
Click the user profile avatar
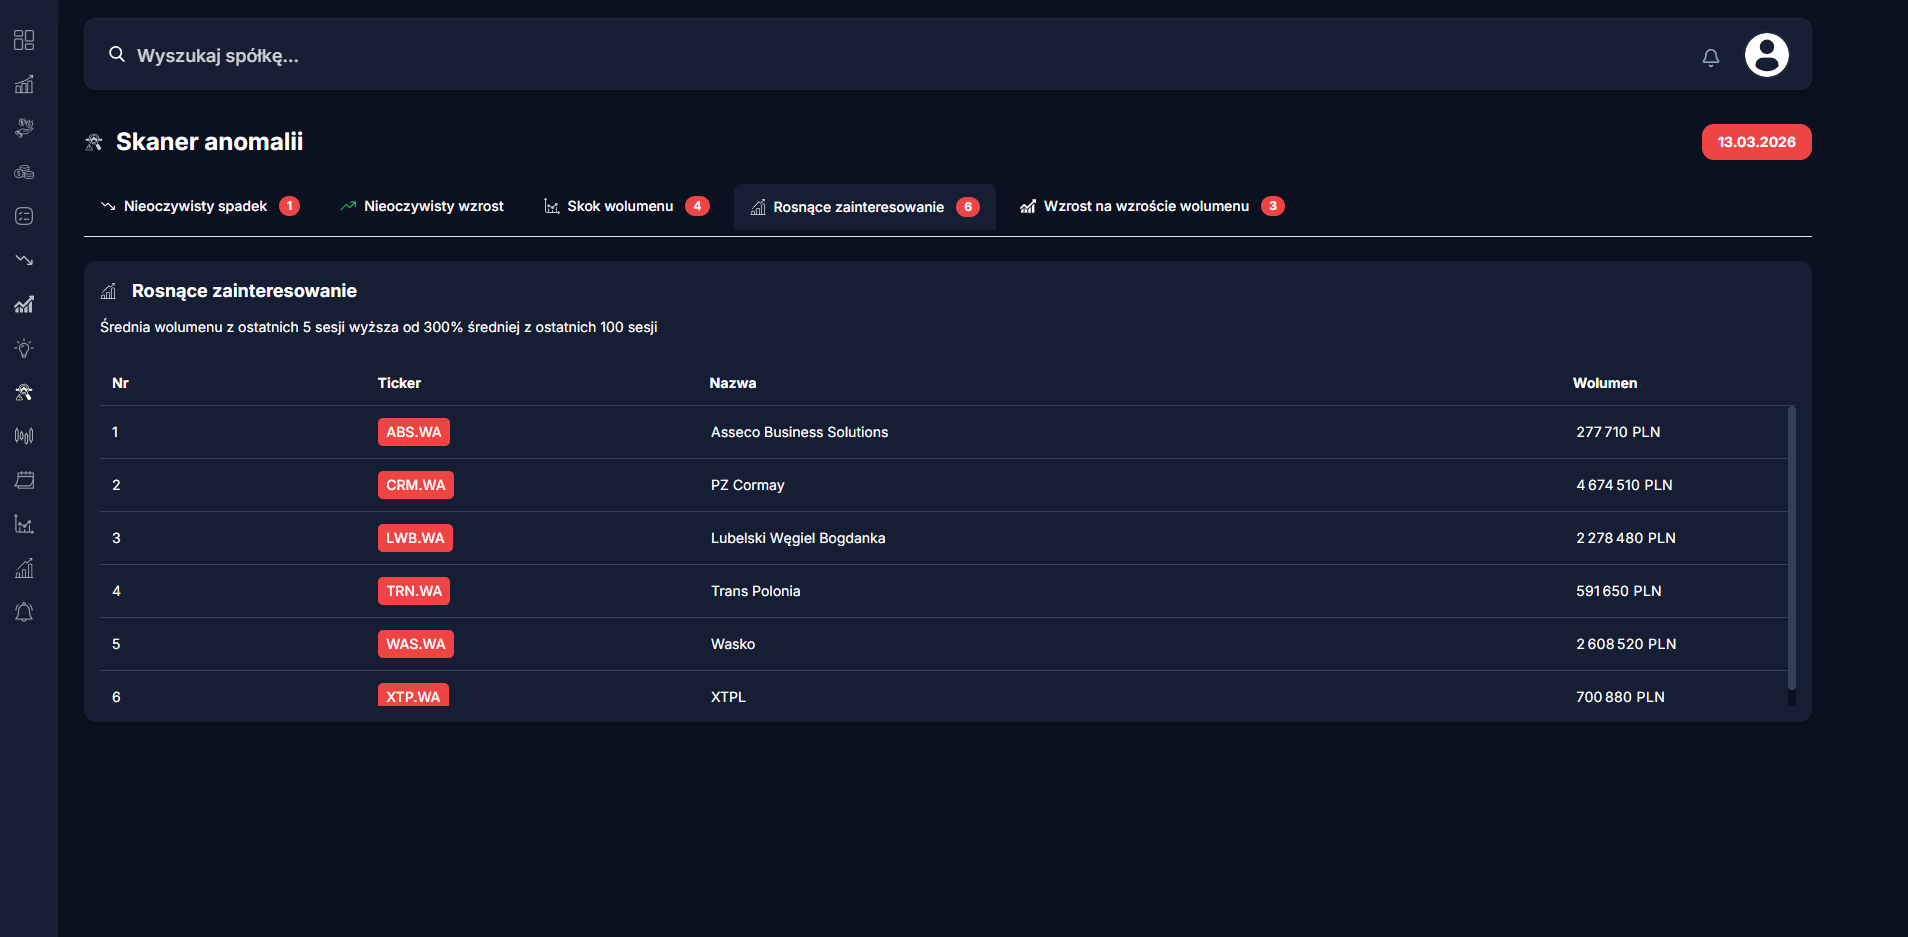coord(1766,55)
